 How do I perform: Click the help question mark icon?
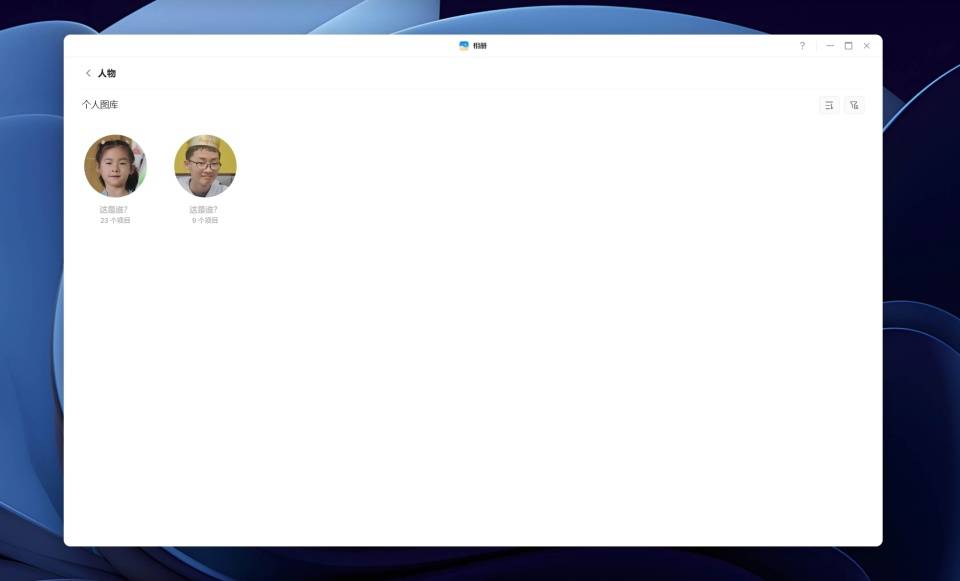click(x=802, y=46)
